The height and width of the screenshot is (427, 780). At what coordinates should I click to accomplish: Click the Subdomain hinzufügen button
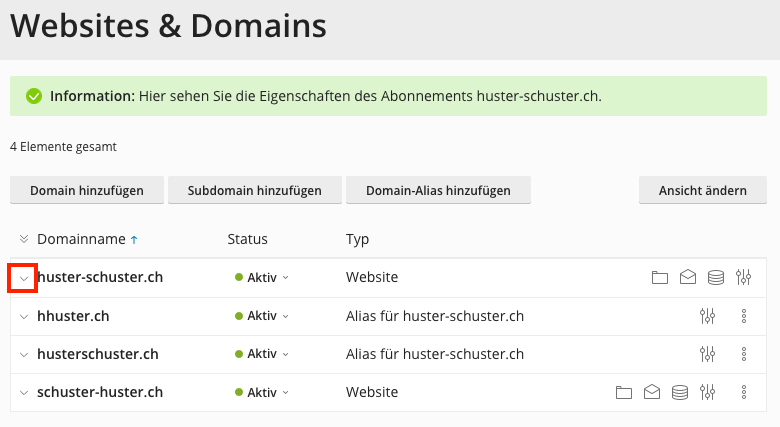tap(254, 191)
